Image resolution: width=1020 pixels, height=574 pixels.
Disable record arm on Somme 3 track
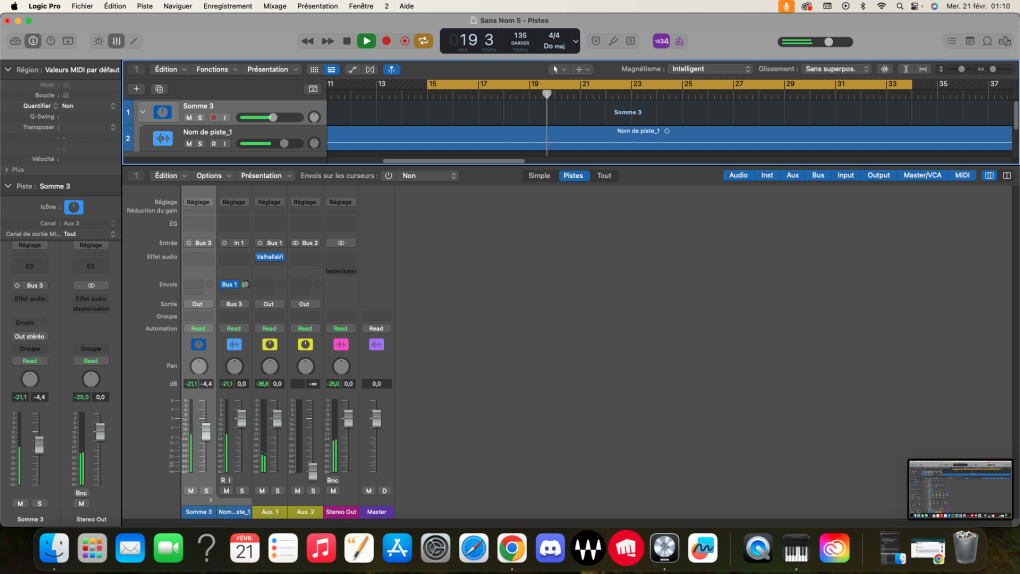click(x=212, y=118)
